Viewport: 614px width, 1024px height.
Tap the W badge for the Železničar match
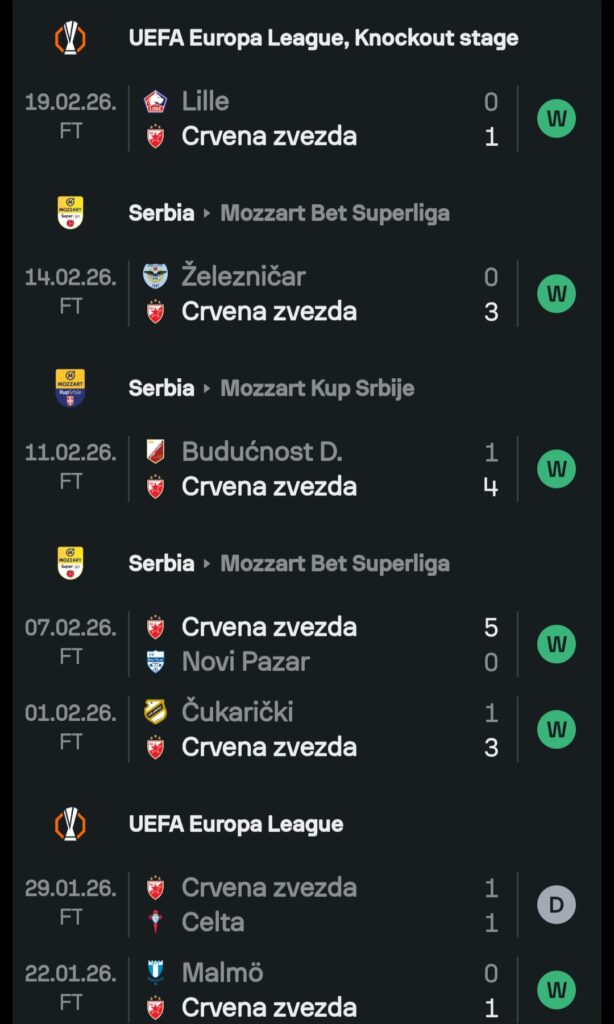click(x=557, y=294)
